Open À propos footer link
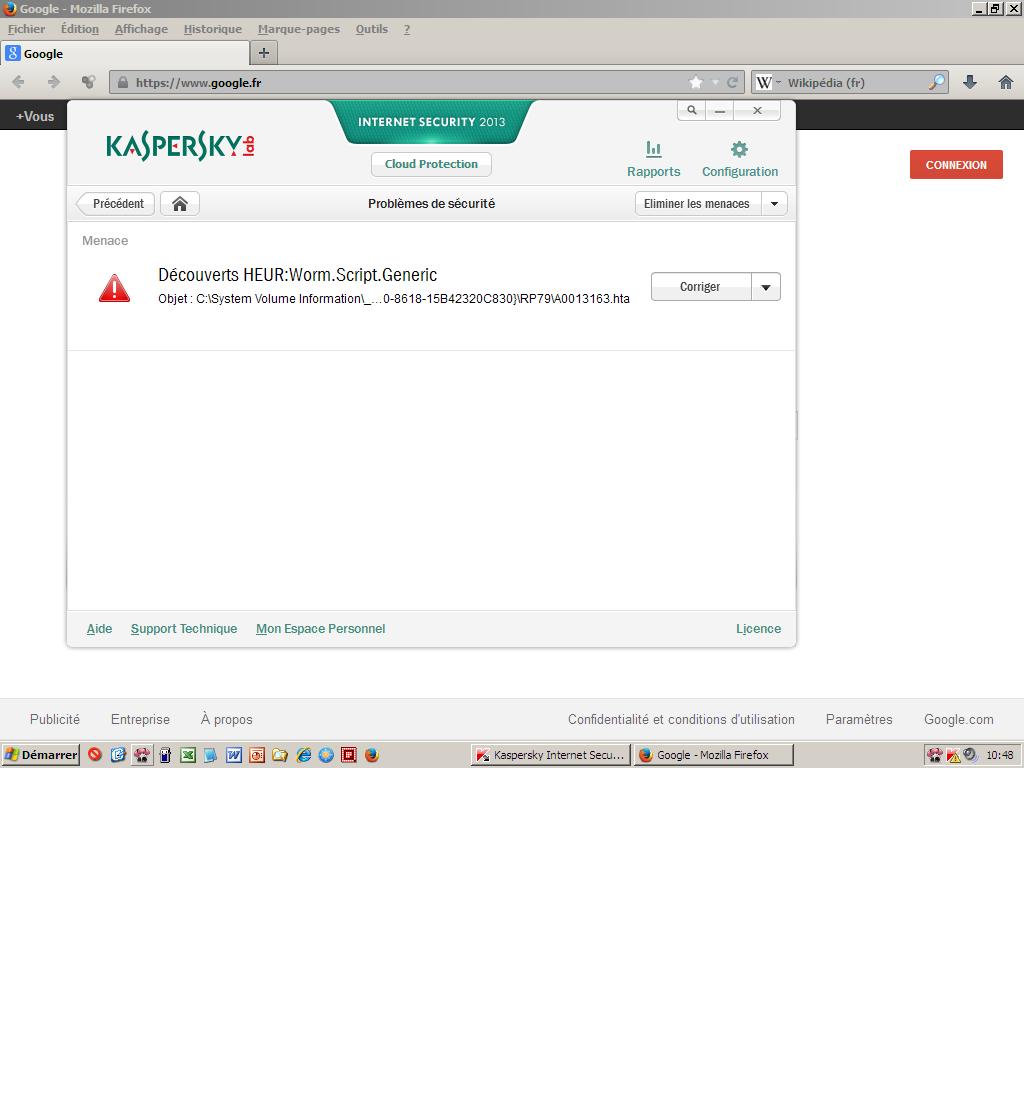The width and height of the screenshot is (1024, 1096). pyautogui.click(x=226, y=719)
